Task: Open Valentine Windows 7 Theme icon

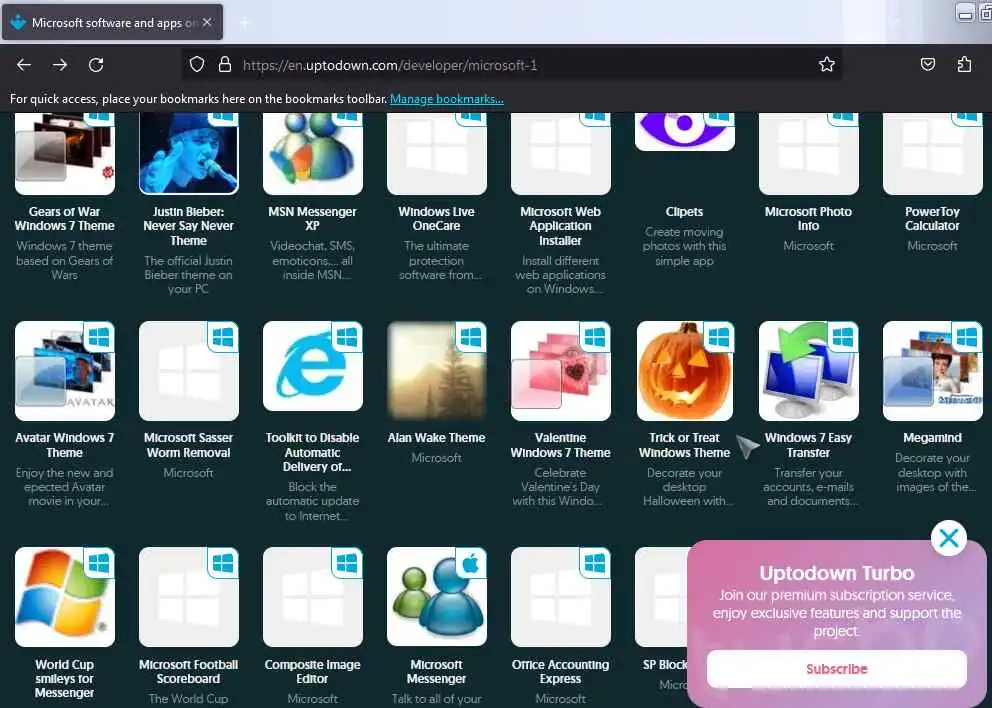Action: click(x=561, y=371)
